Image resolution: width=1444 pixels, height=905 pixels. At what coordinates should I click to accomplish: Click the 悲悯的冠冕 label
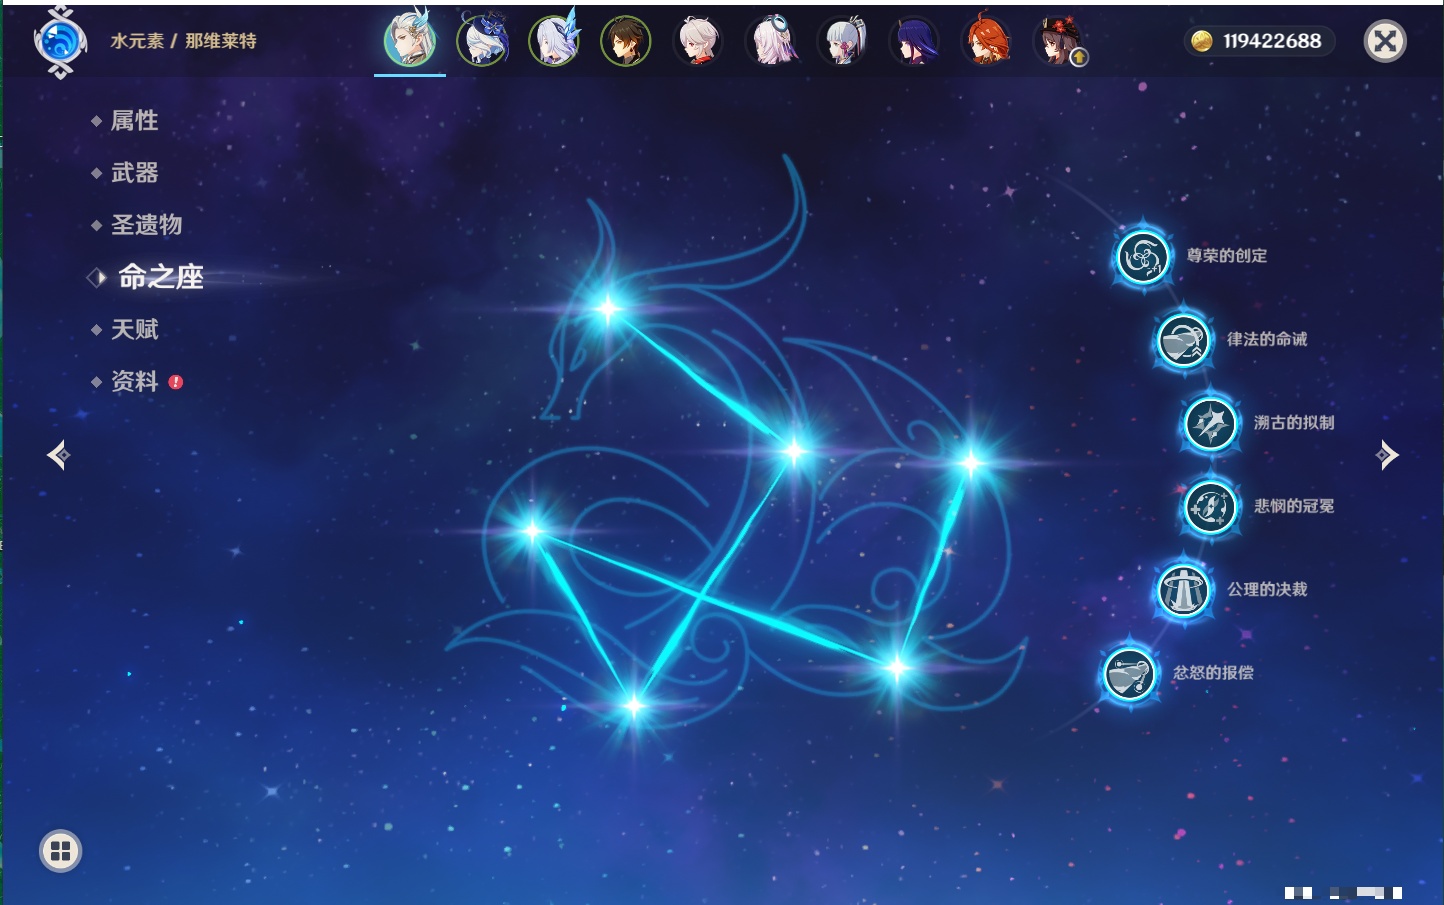pos(1294,506)
